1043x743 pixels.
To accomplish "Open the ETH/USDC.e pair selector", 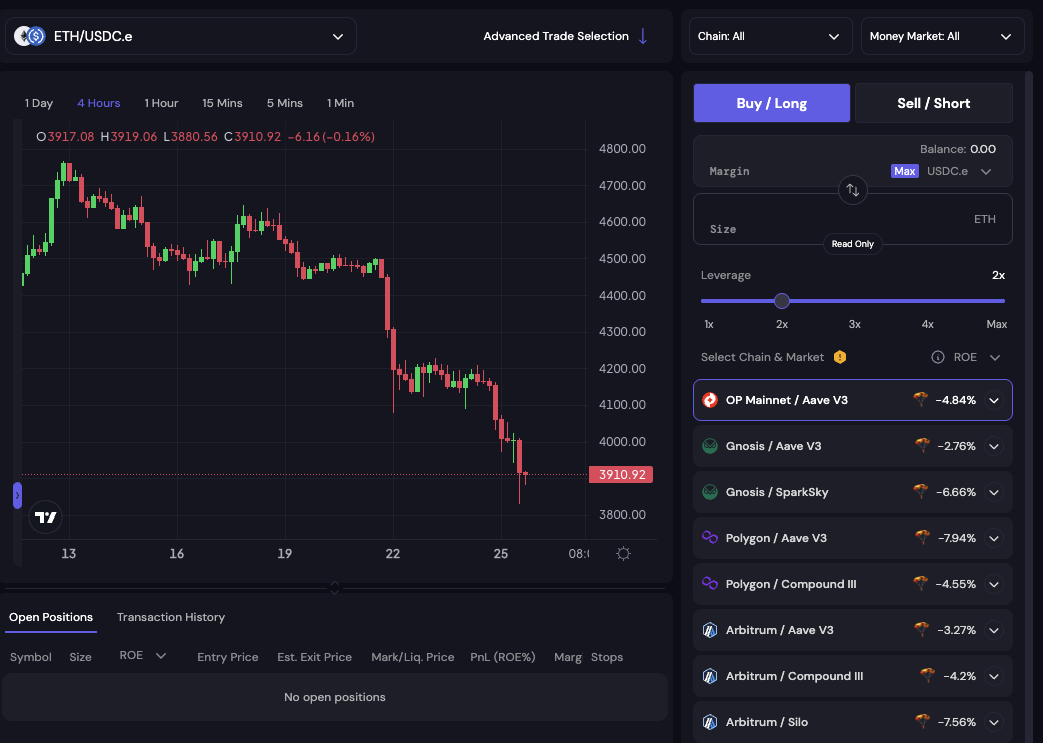I will pyautogui.click(x=180, y=35).
